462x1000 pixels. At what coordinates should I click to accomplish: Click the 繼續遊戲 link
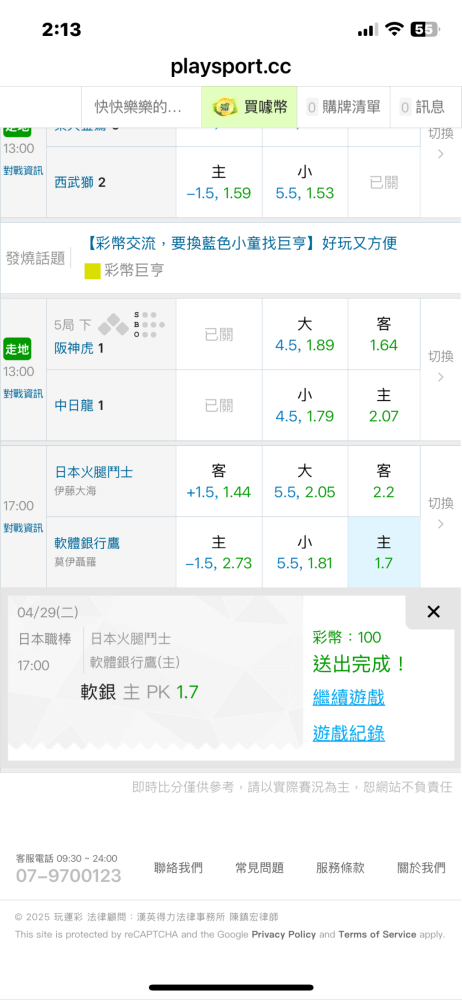pyautogui.click(x=348, y=698)
